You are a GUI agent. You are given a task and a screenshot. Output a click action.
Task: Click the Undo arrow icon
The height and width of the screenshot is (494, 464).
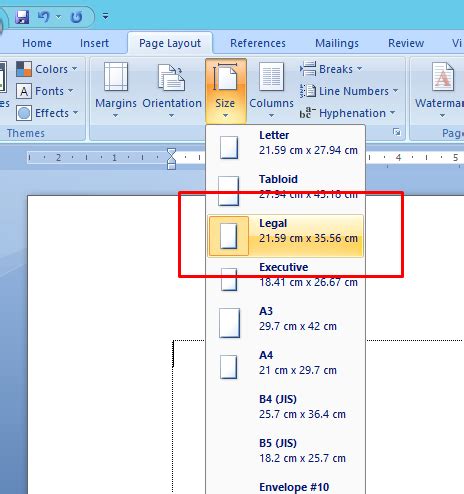click(44, 16)
